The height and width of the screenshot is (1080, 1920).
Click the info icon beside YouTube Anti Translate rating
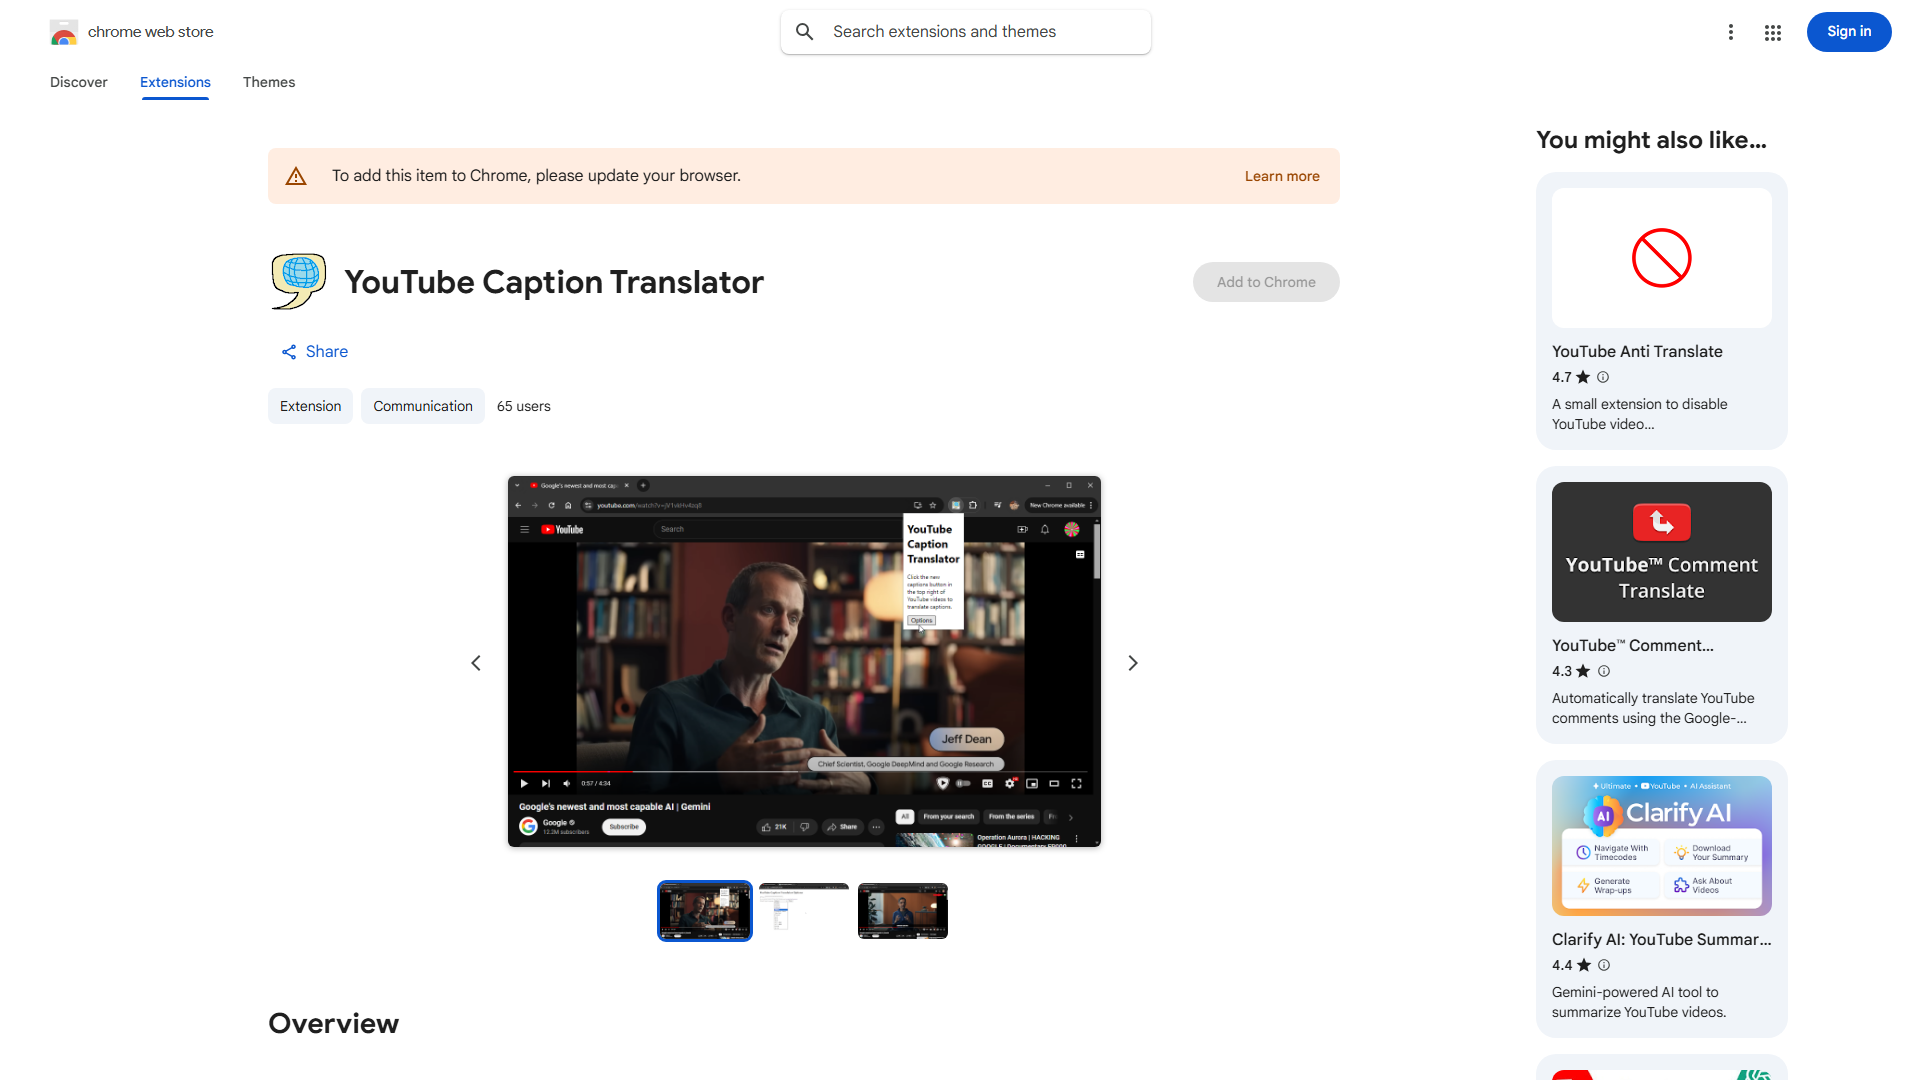(x=1602, y=377)
